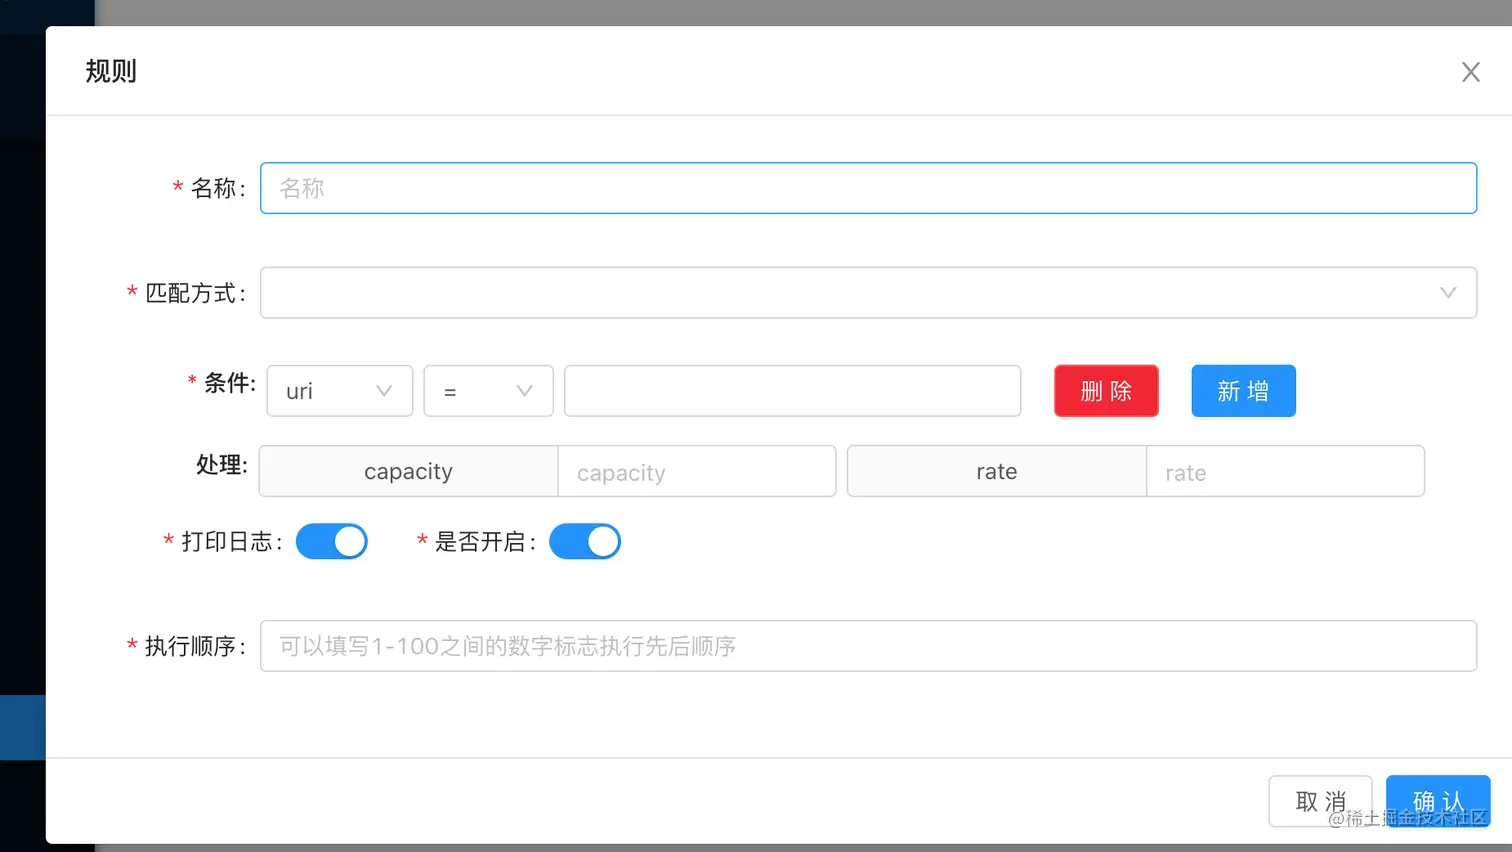This screenshot has width=1512, height=852.
Task: Click the 规则 dialog title
Action: pyautogui.click(x=111, y=71)
